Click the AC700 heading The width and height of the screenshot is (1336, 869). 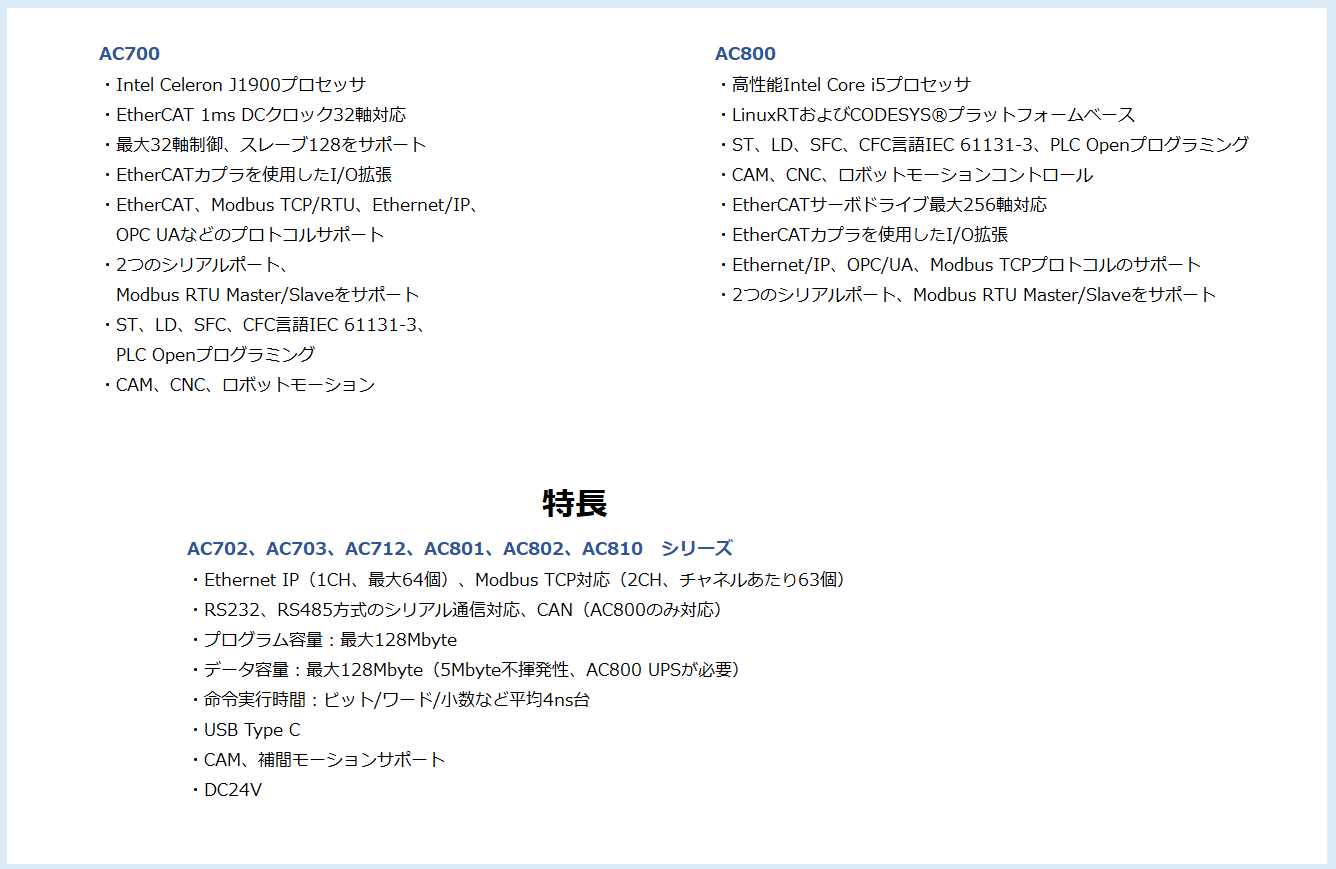[129, 54]
